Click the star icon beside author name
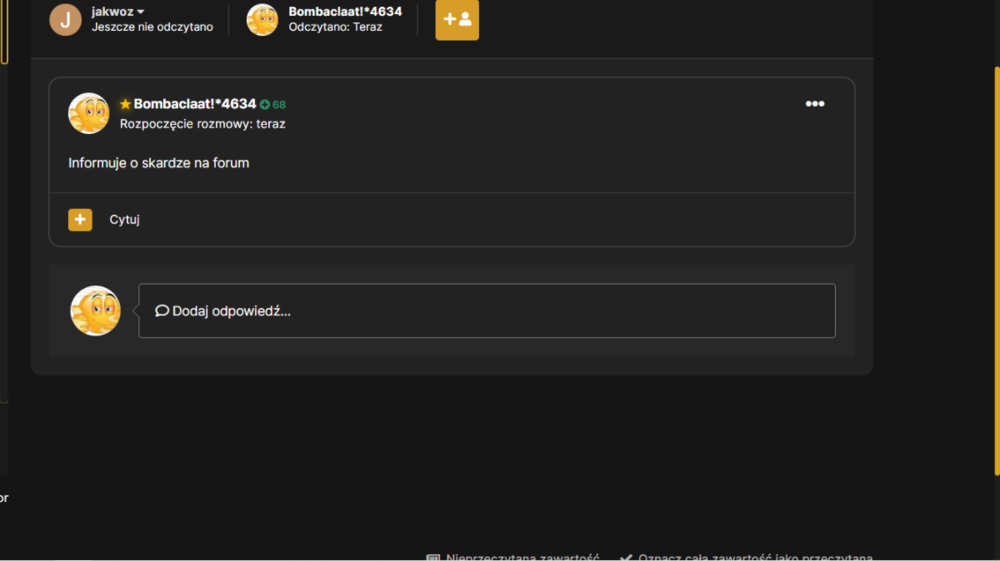The width and height of the screenshot is (1000, 561). pyautogui.click(x=125, y=103)
